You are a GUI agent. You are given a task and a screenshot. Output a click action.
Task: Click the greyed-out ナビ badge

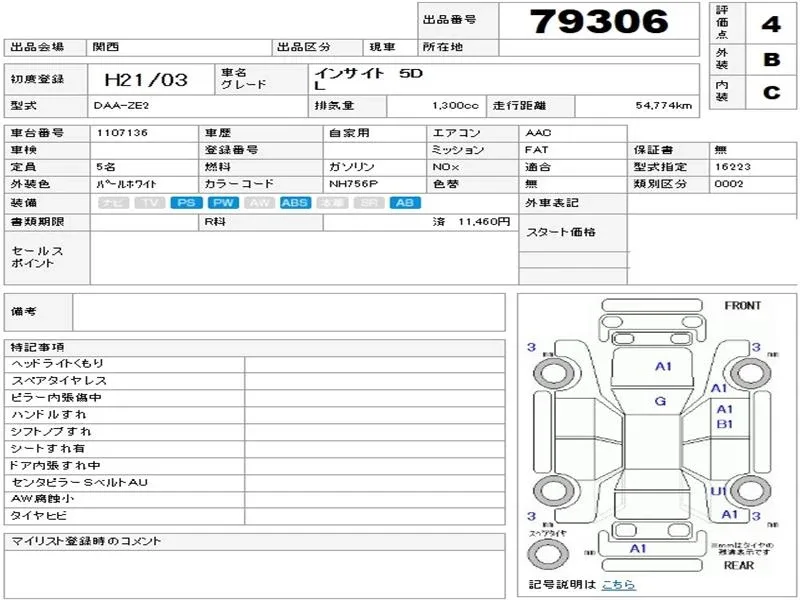113,203
